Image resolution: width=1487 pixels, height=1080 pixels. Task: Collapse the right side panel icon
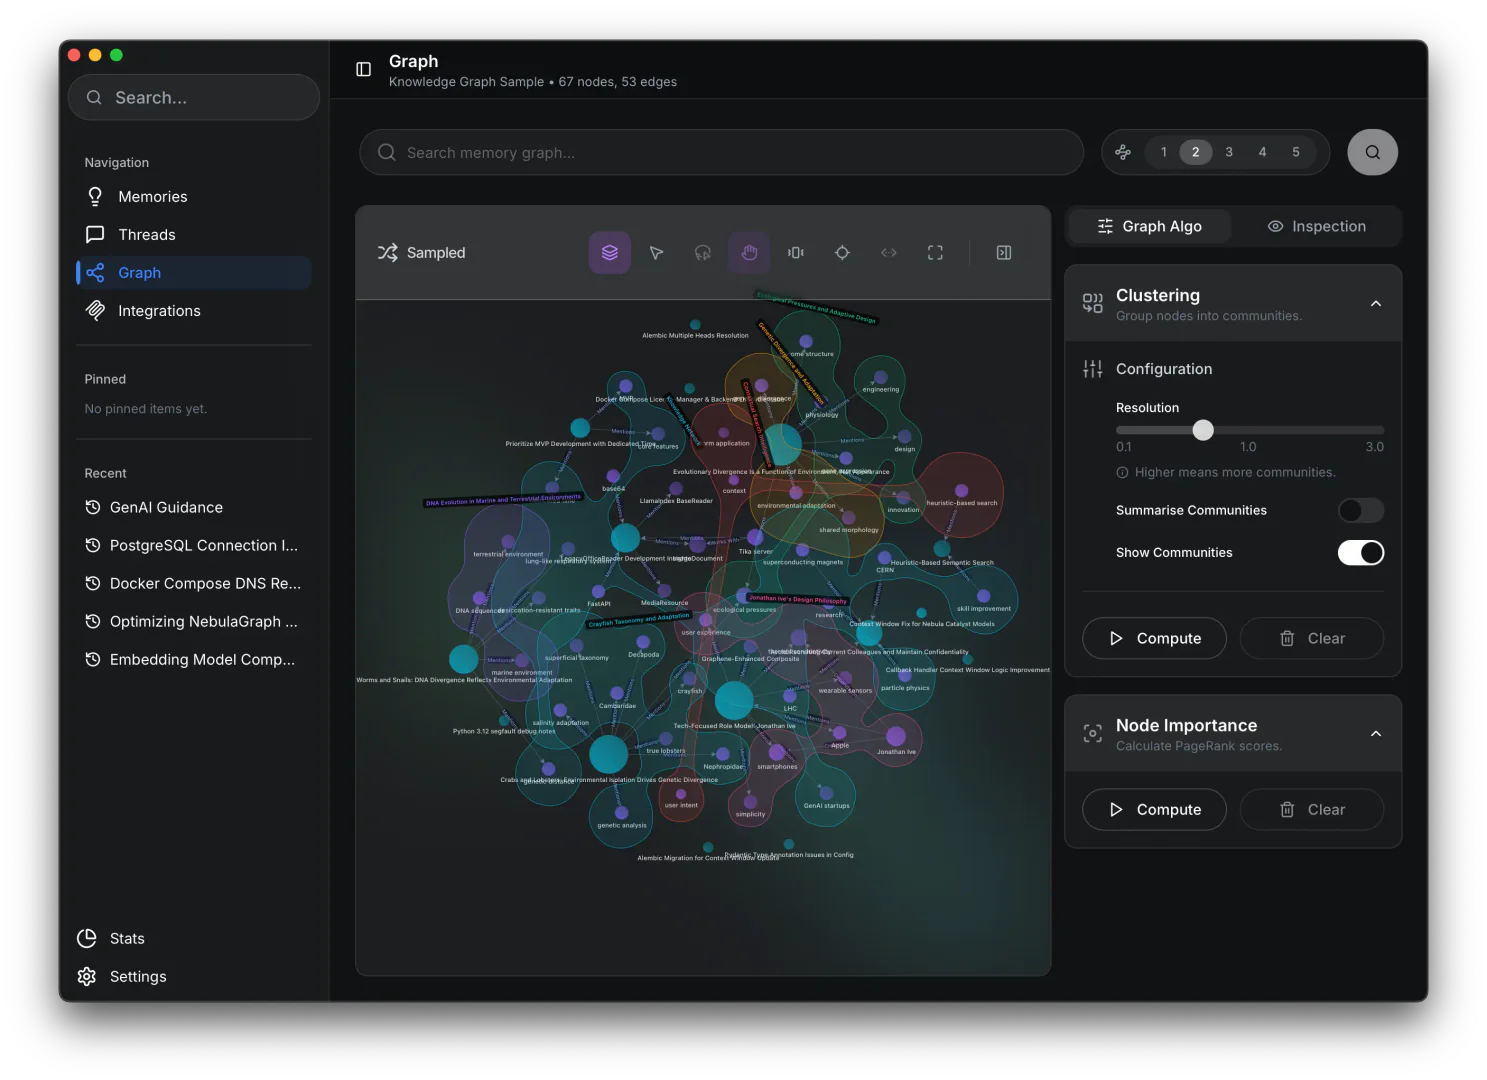pos(1004,253)
